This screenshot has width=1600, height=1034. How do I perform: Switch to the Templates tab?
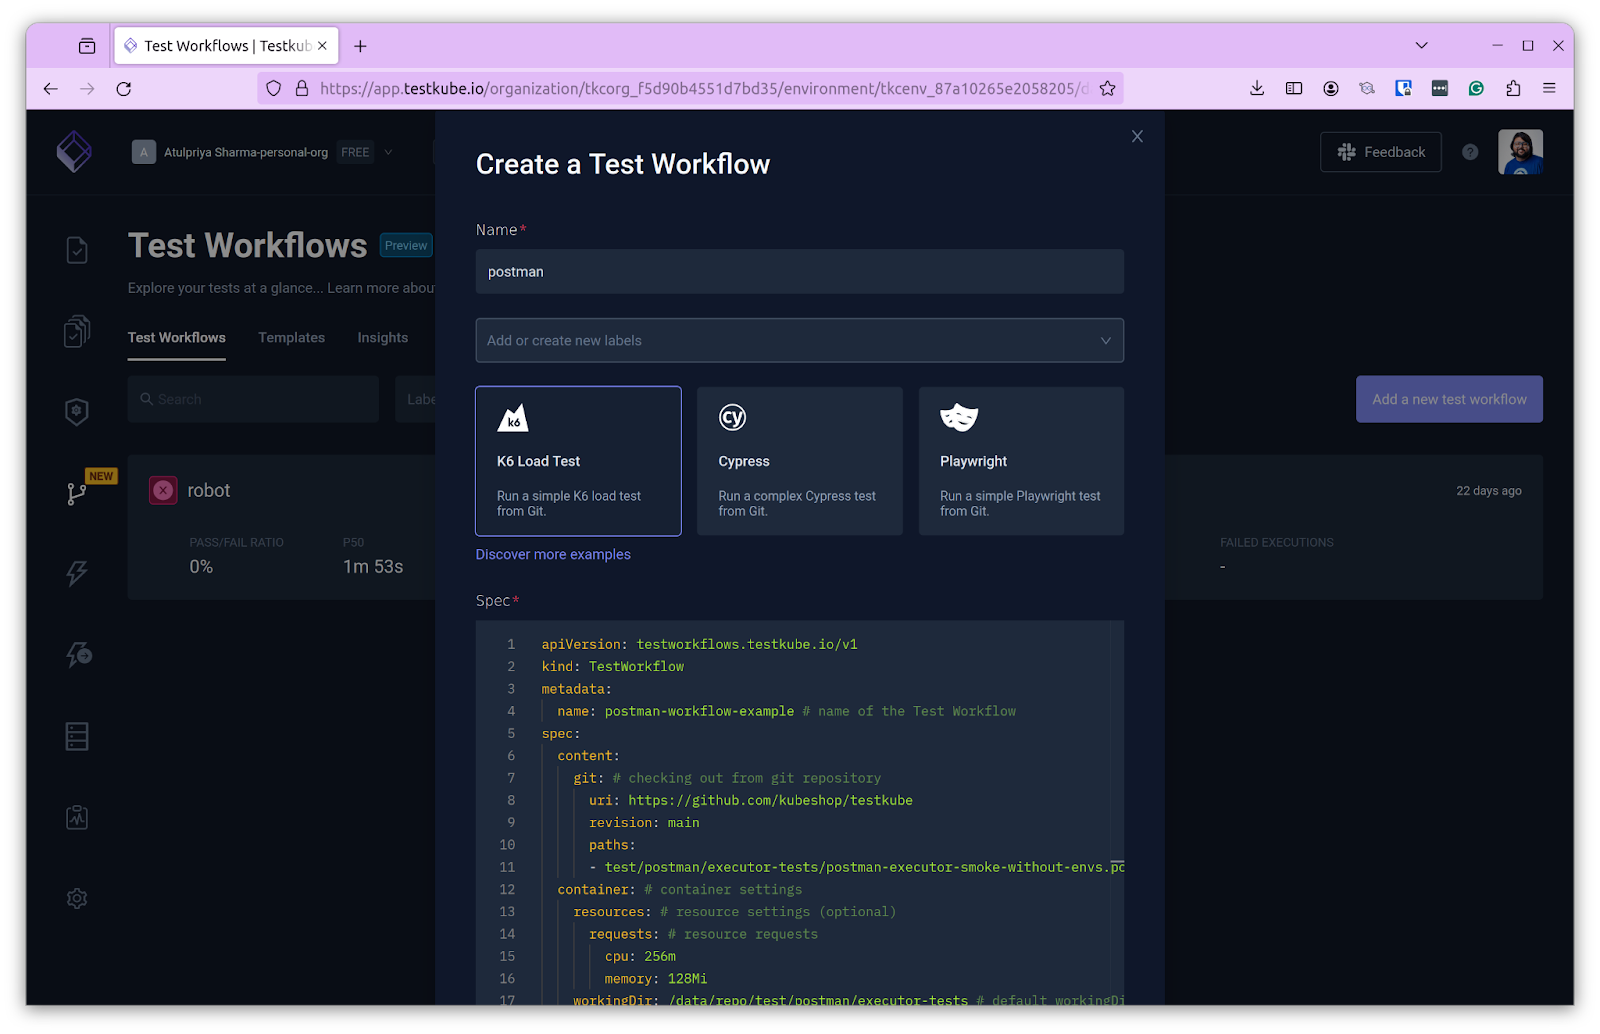point(292,338)
